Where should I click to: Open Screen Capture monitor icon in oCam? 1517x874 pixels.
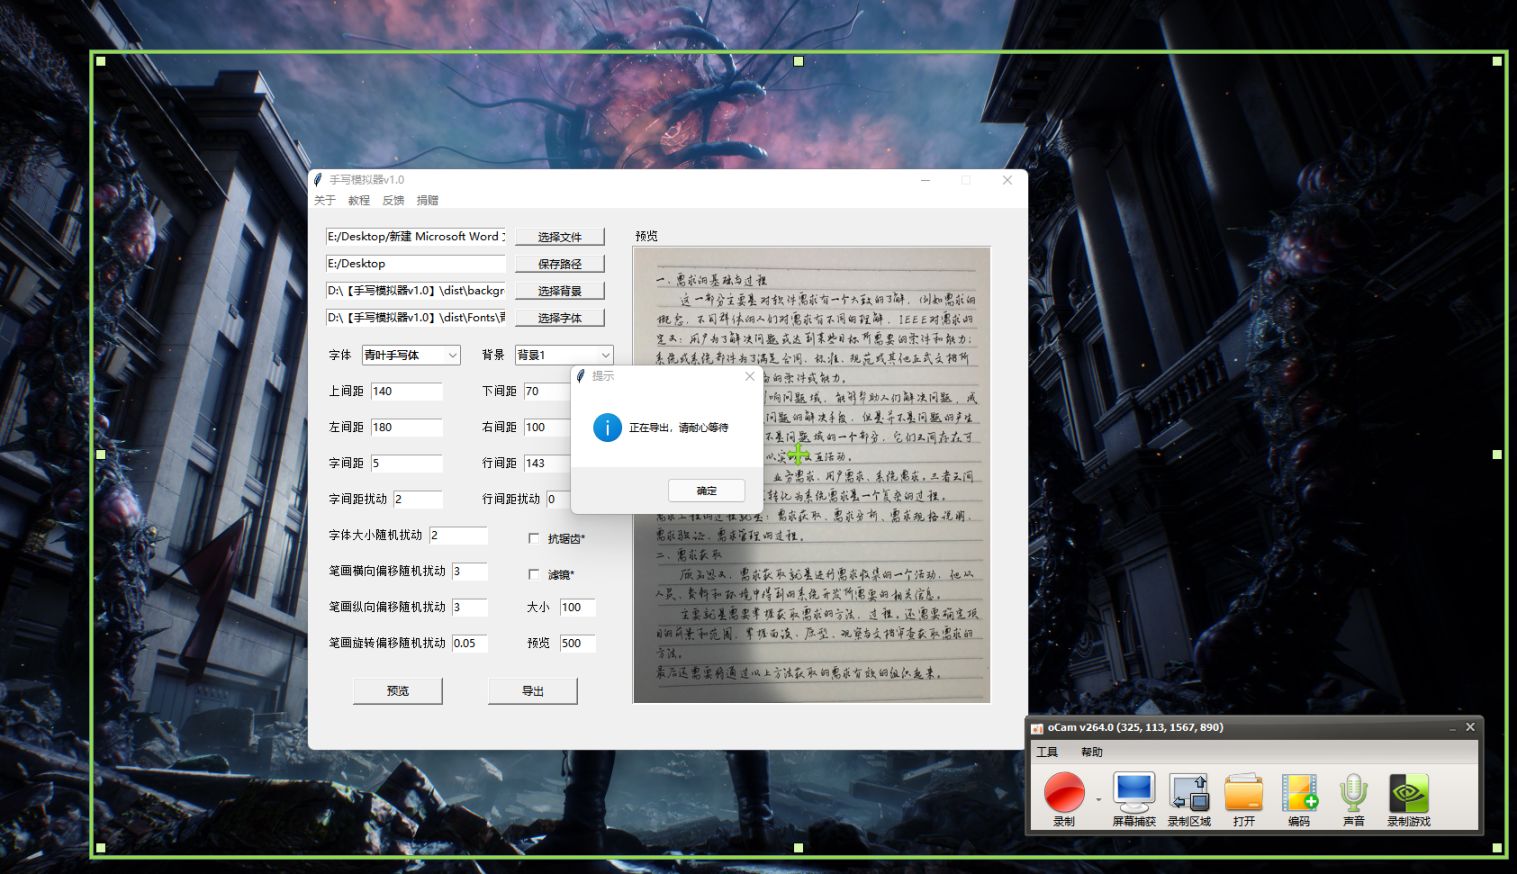tap(1134, 793)
